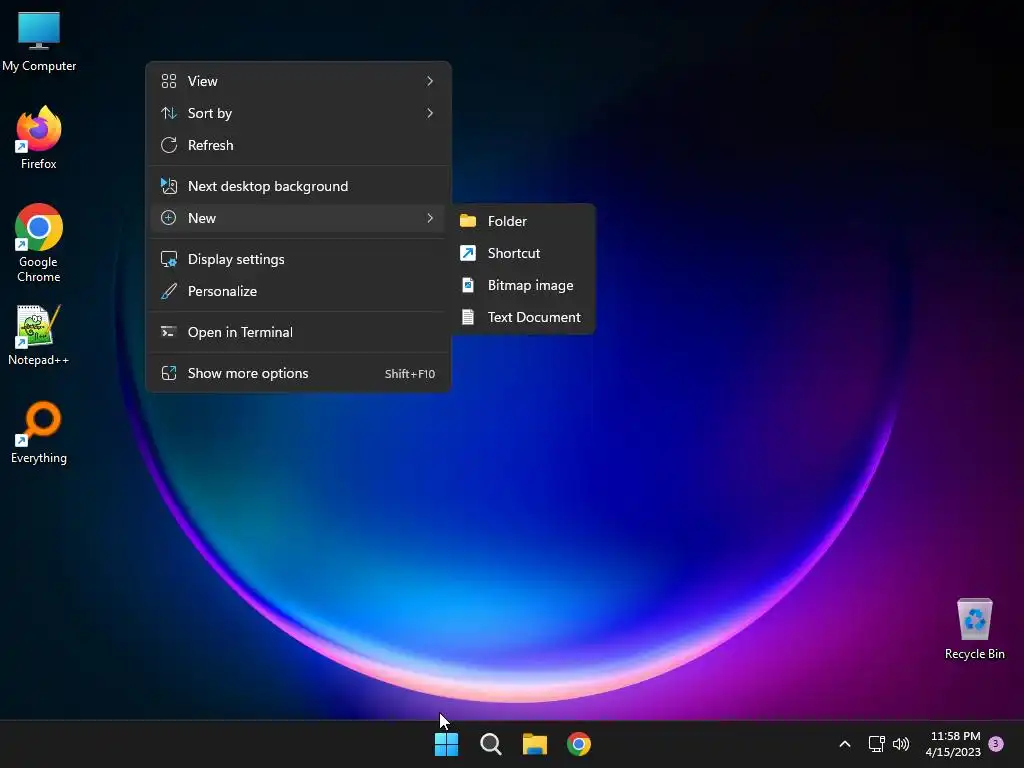Choose Refresh in the context menu

pyautogui.click(x=298, y=145)
